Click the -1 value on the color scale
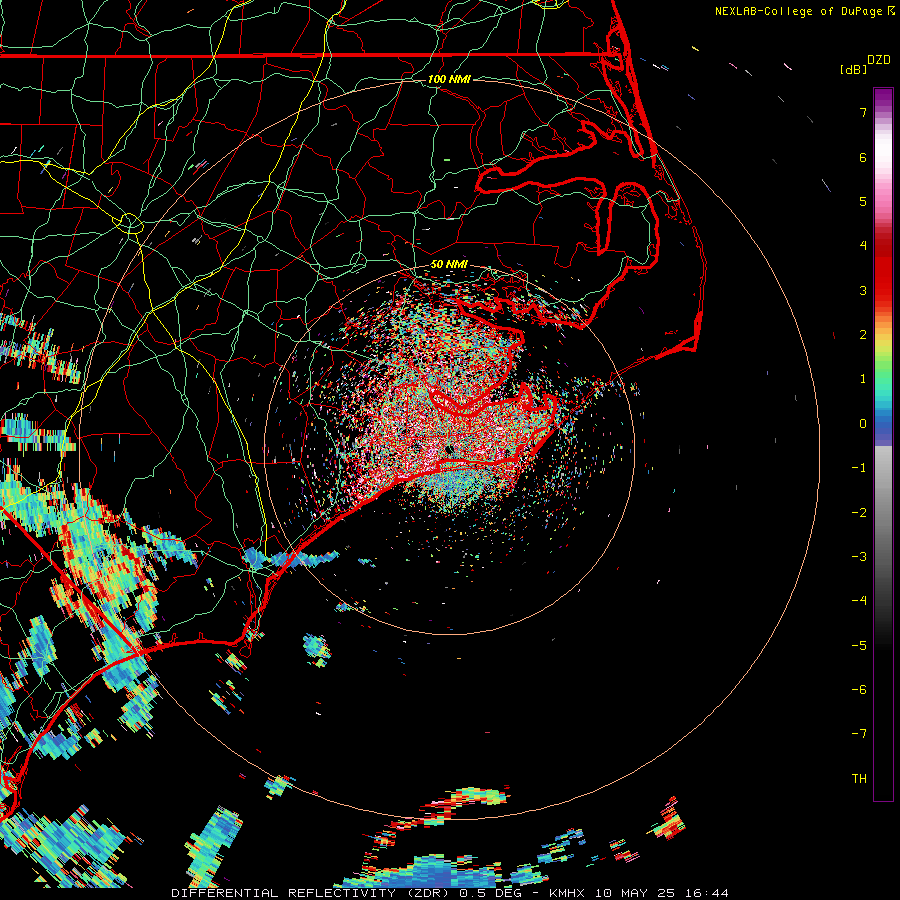Image resolution: width=900 pixels, height=900 pixels. [x=859, y=468]
